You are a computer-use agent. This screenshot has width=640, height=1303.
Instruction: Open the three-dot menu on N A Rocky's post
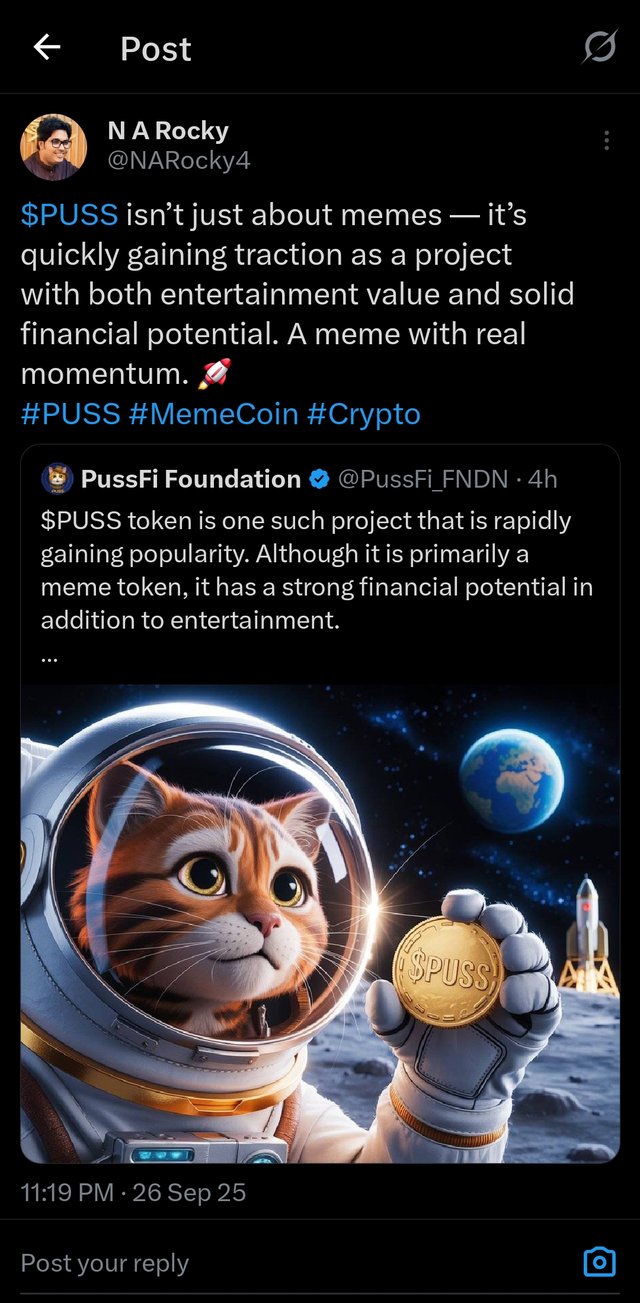tap(607, 139)
